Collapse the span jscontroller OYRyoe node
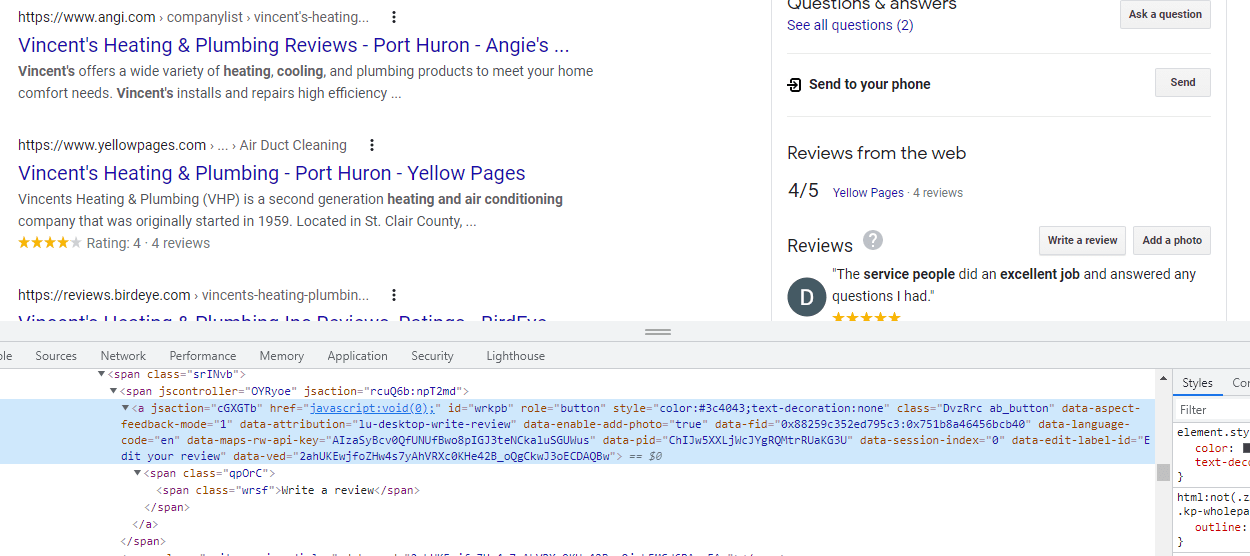The image size is (1250, 556). (x=113, y=391)
